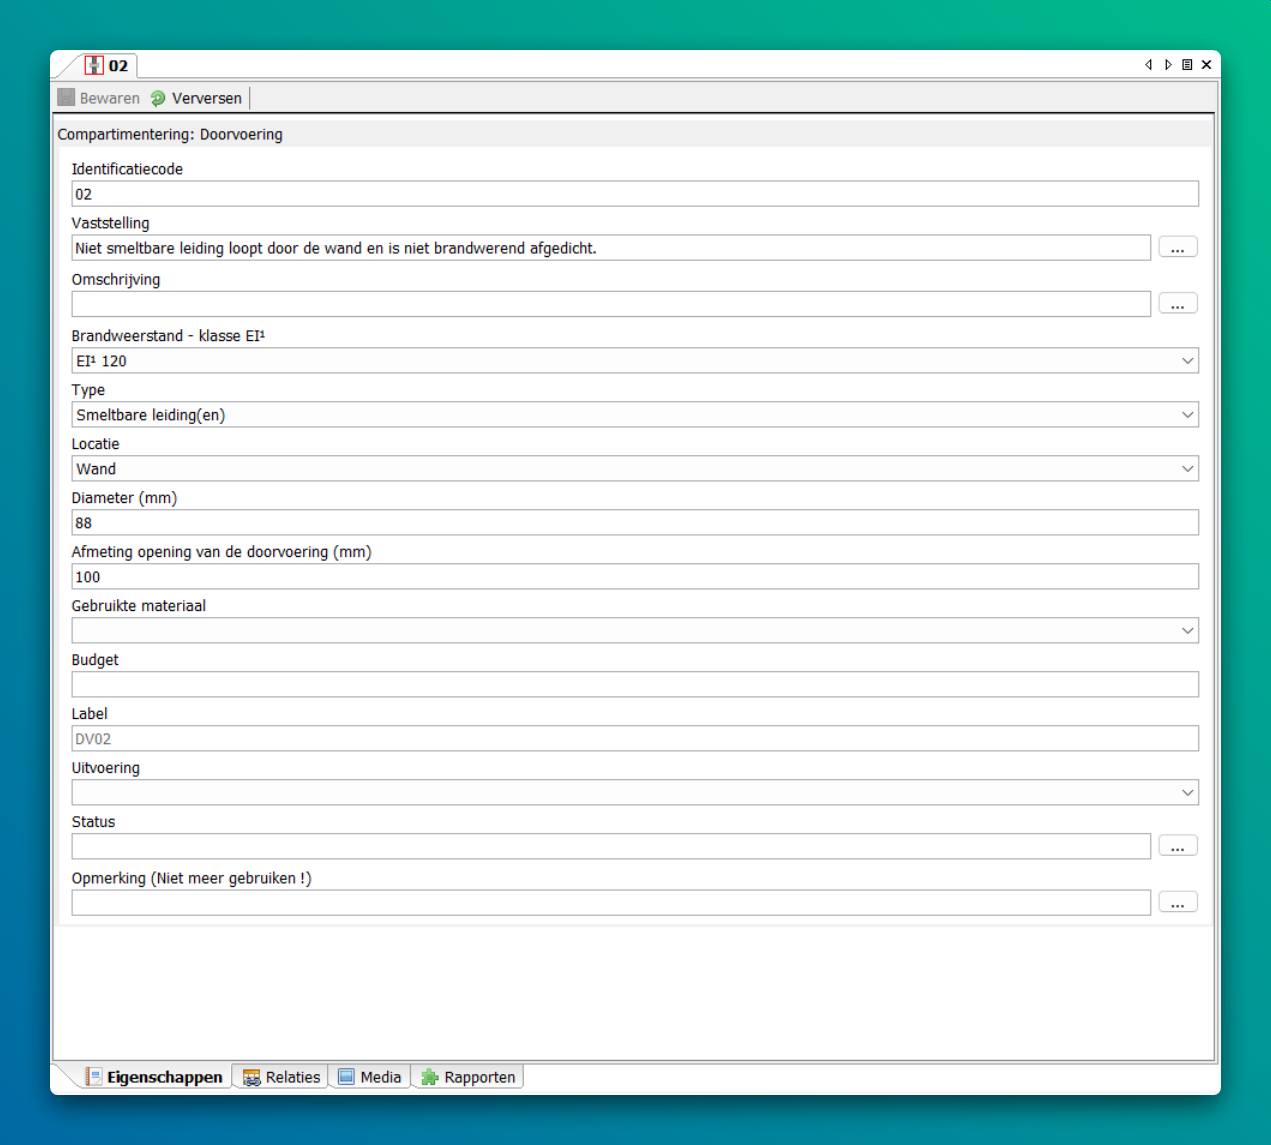Click the Bewaren save icon
Viewport: 1271px width, 1145px height.
click(67, 98)
